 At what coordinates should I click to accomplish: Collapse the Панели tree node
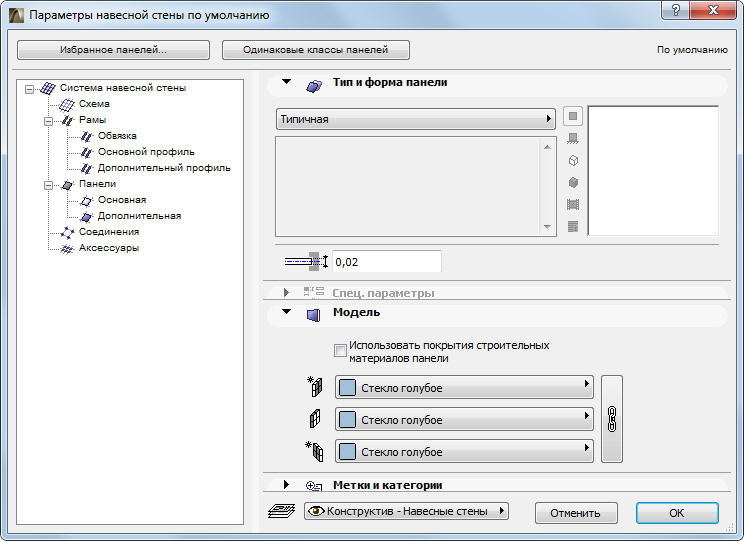[48, 185]
